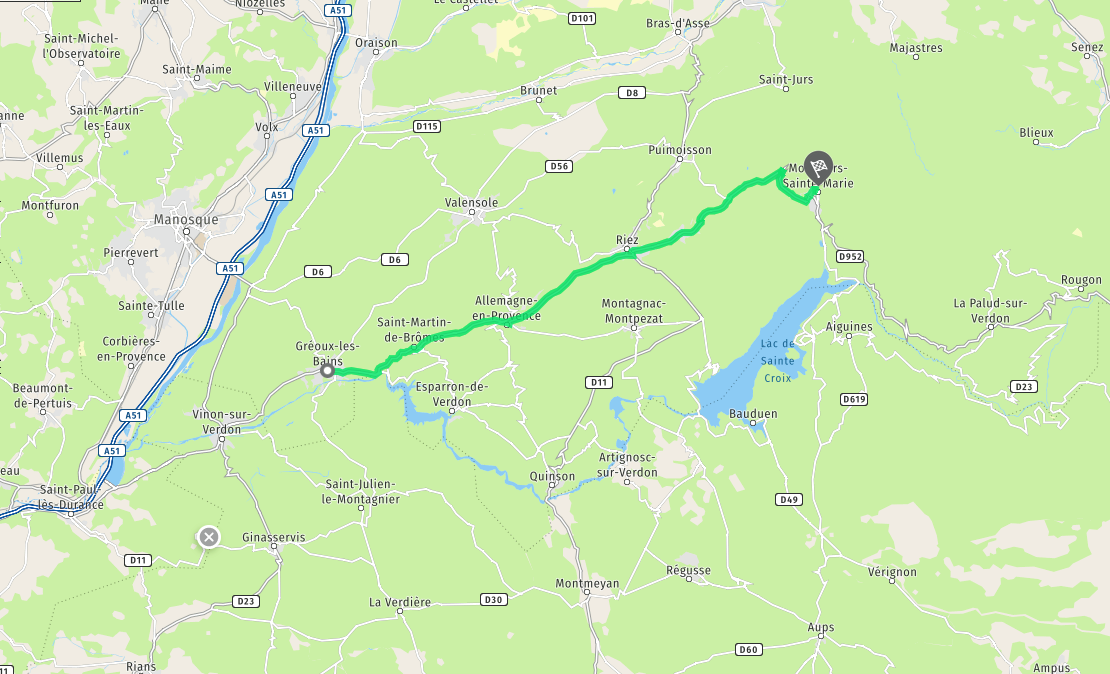The image size is (1110, 674).
Task: Click the Valensole town label
Action: pyautogui.click(x=471, y=202)
